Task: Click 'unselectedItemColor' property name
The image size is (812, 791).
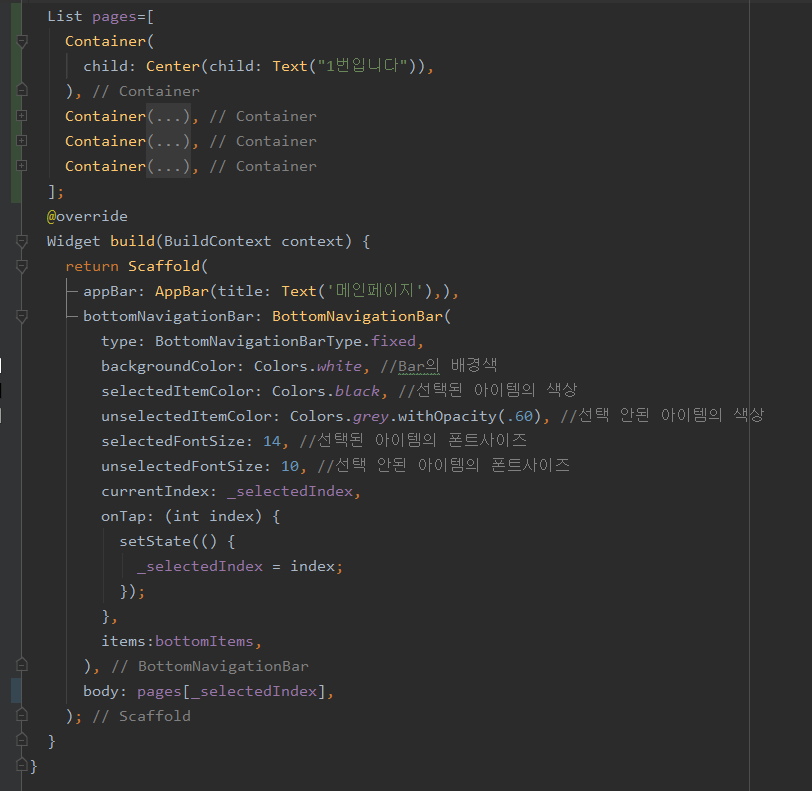Action: click(x=186, y=416)
